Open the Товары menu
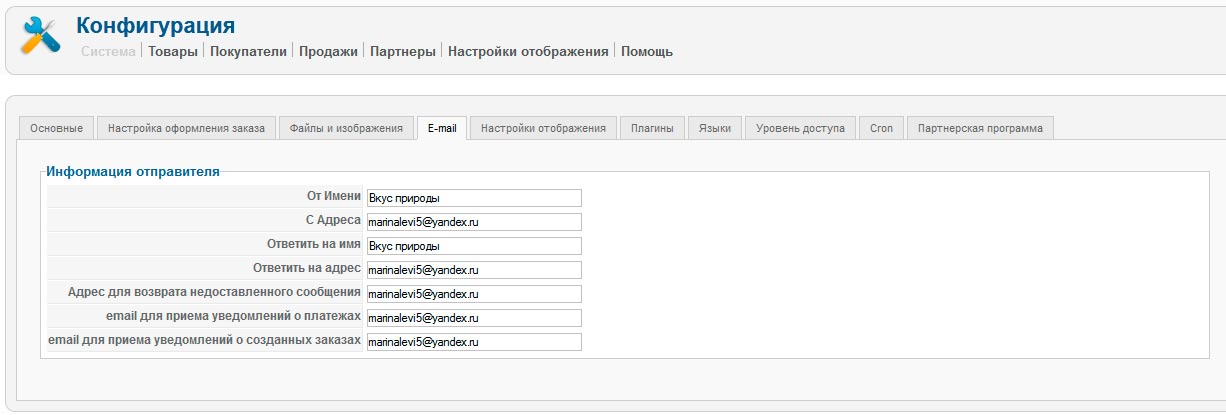 pos(173,52)
